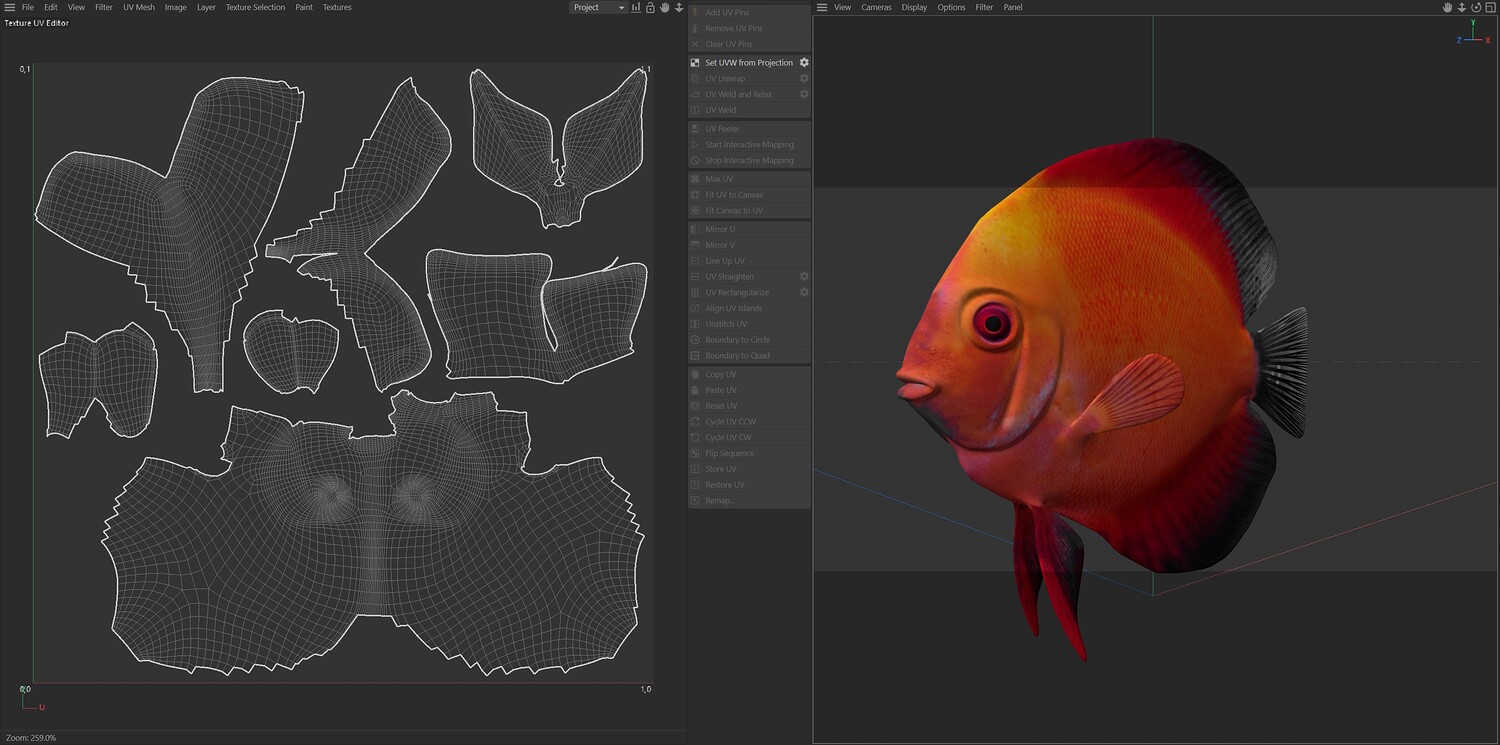Open the Texture Selection menu
This screenshot has width=1500, height=745.
coord(255,7)
